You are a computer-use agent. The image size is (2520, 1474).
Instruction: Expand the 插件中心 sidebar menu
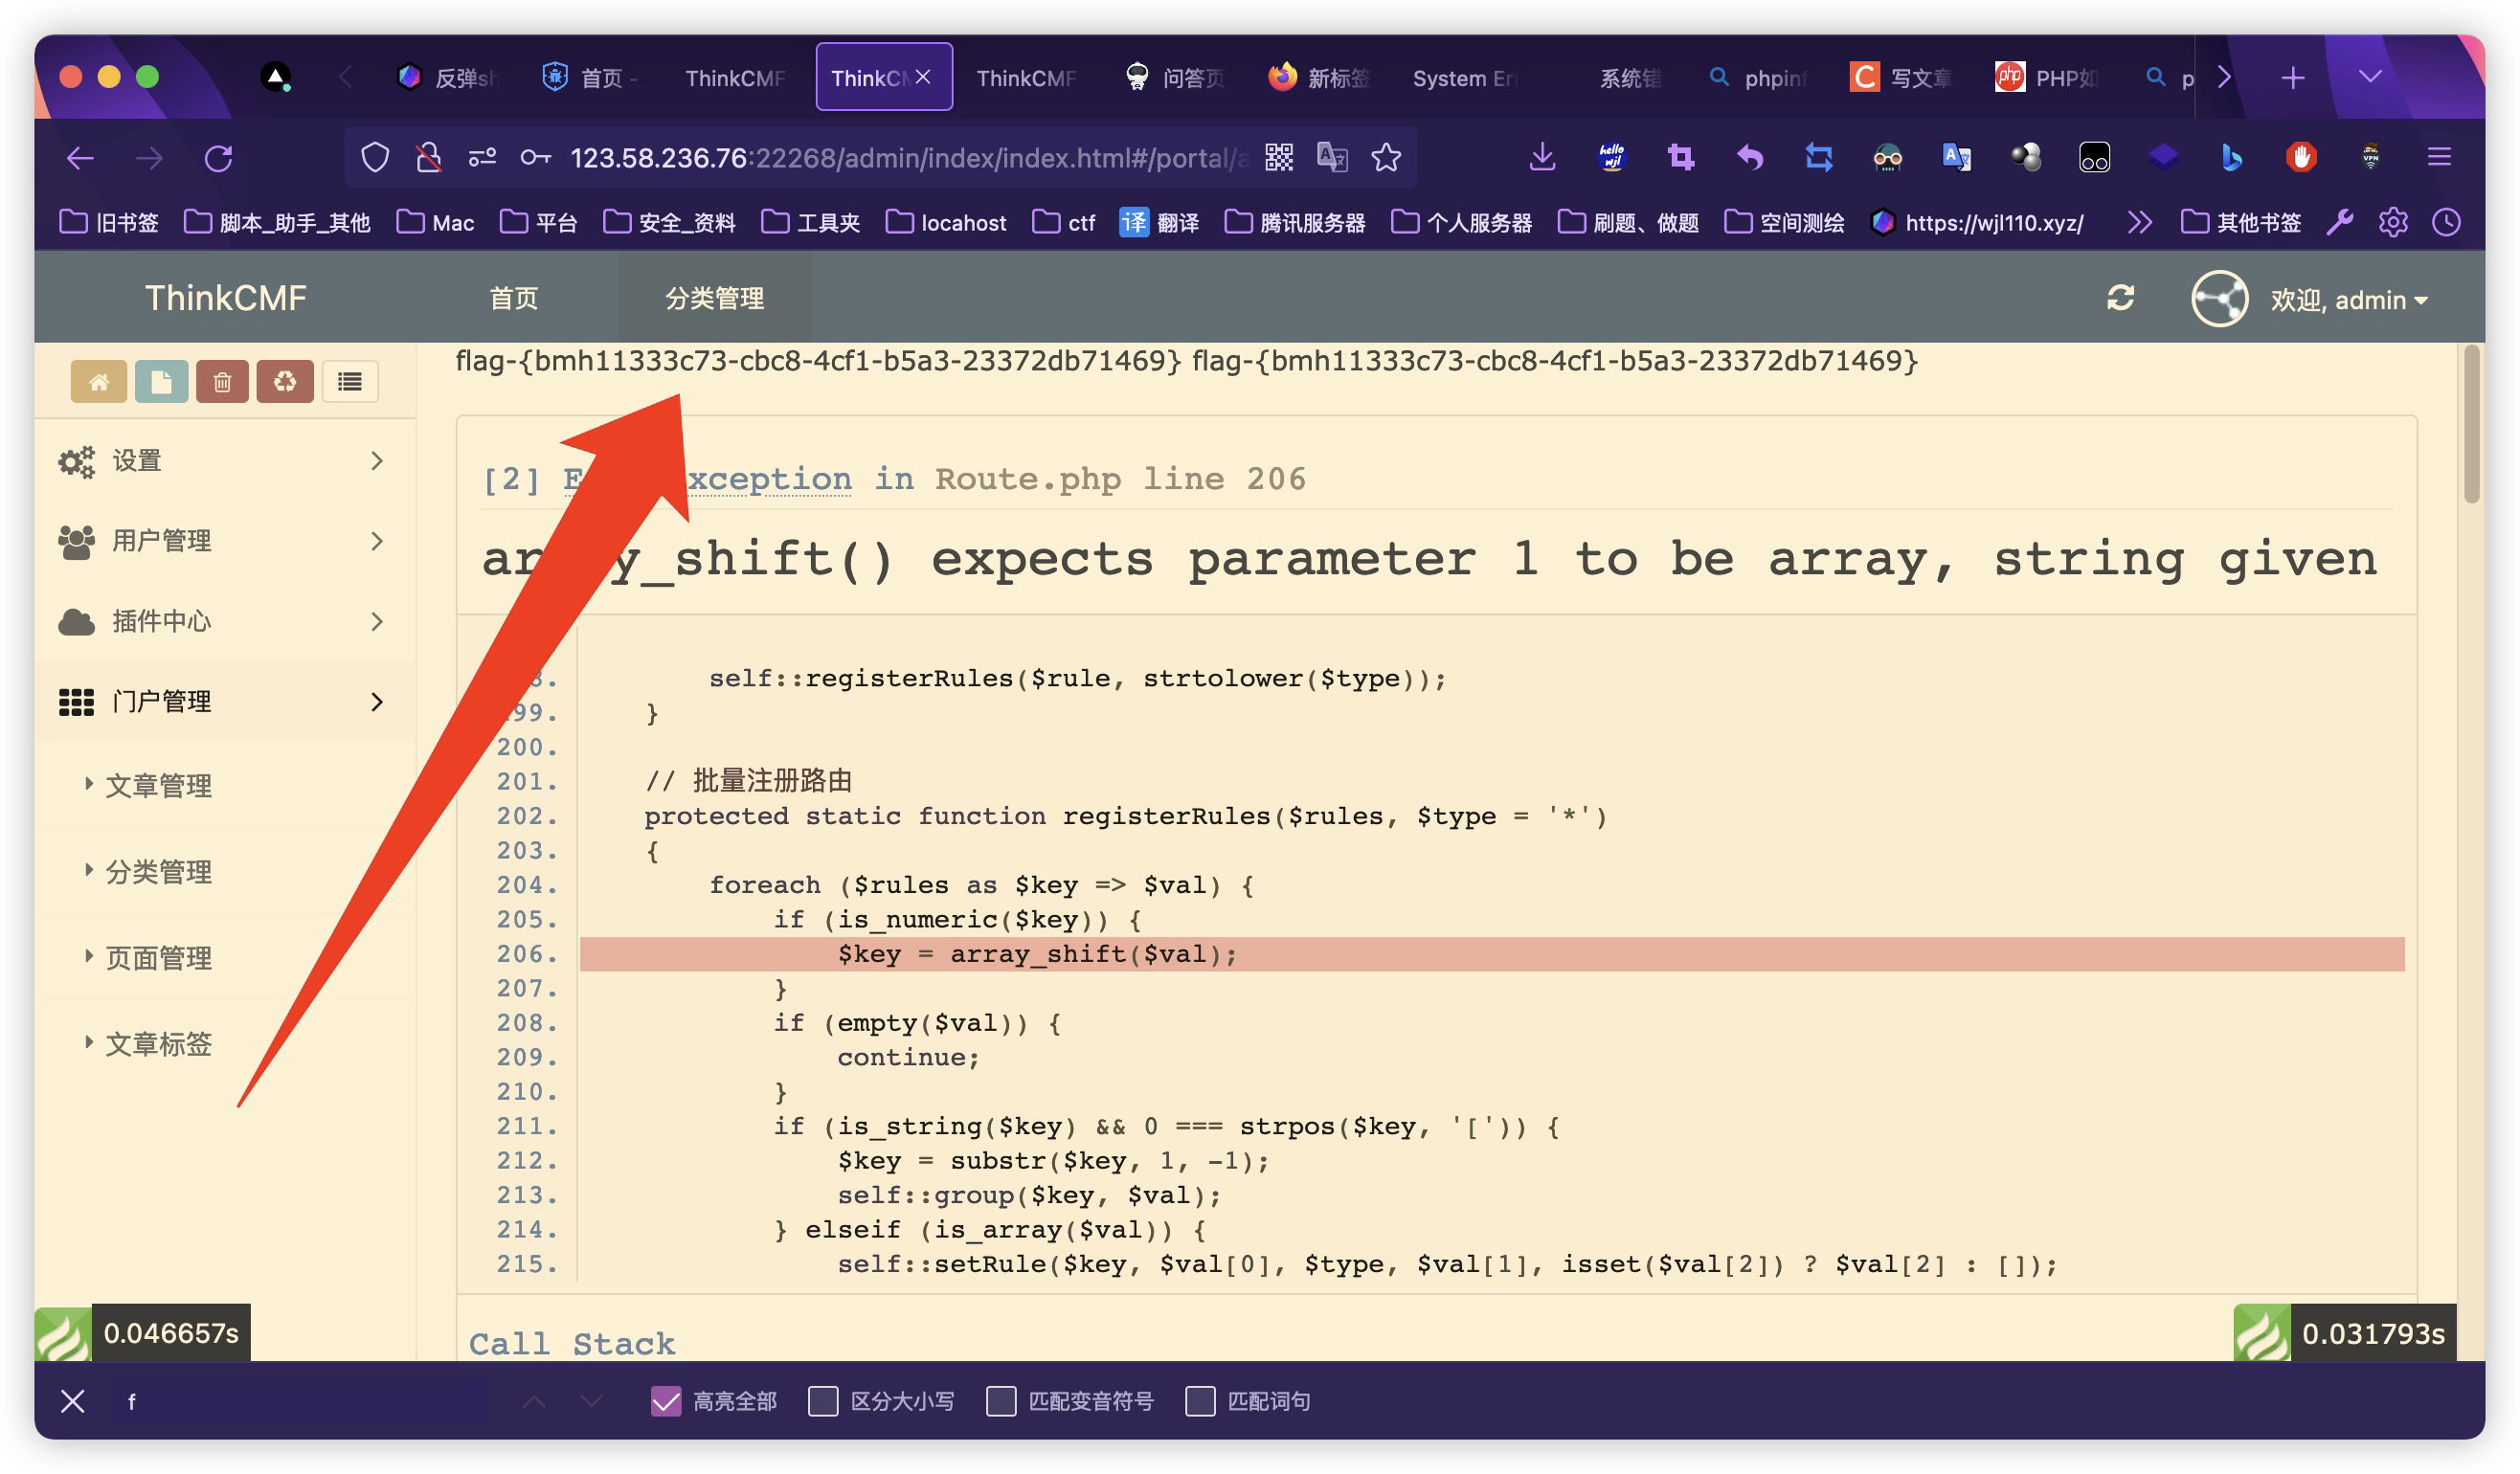224,621
